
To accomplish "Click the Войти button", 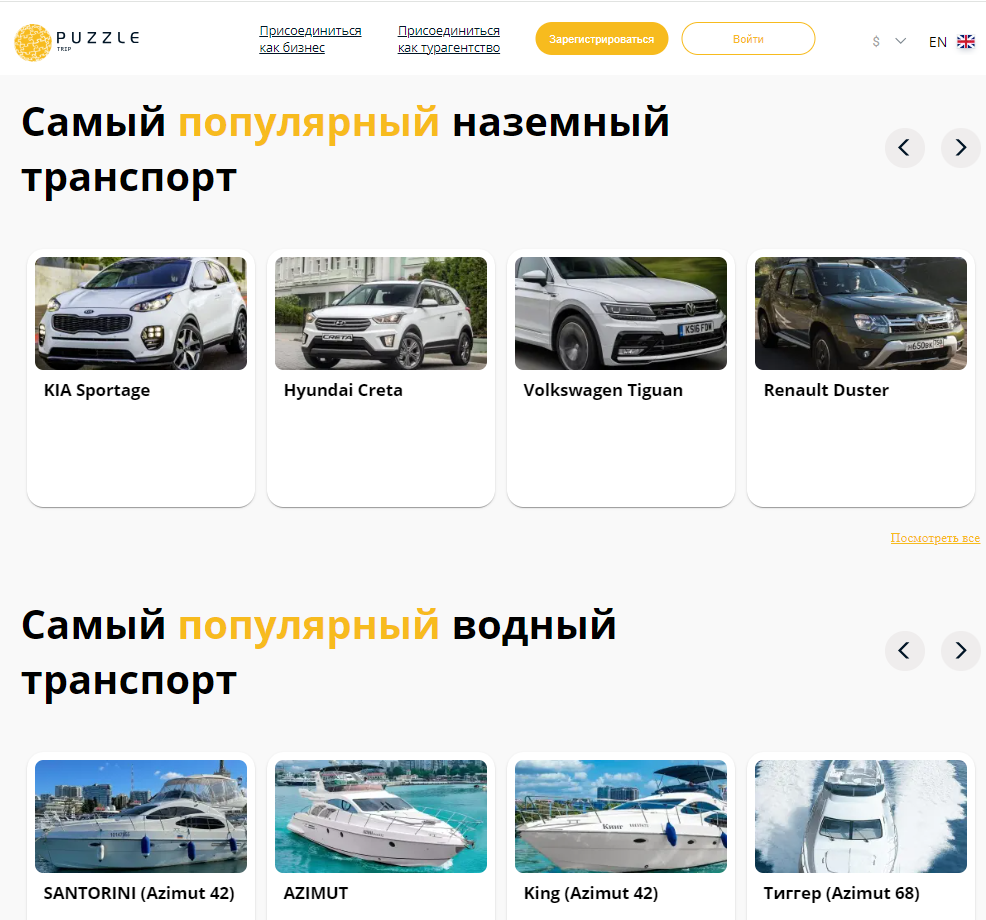I will coord(748,39).
